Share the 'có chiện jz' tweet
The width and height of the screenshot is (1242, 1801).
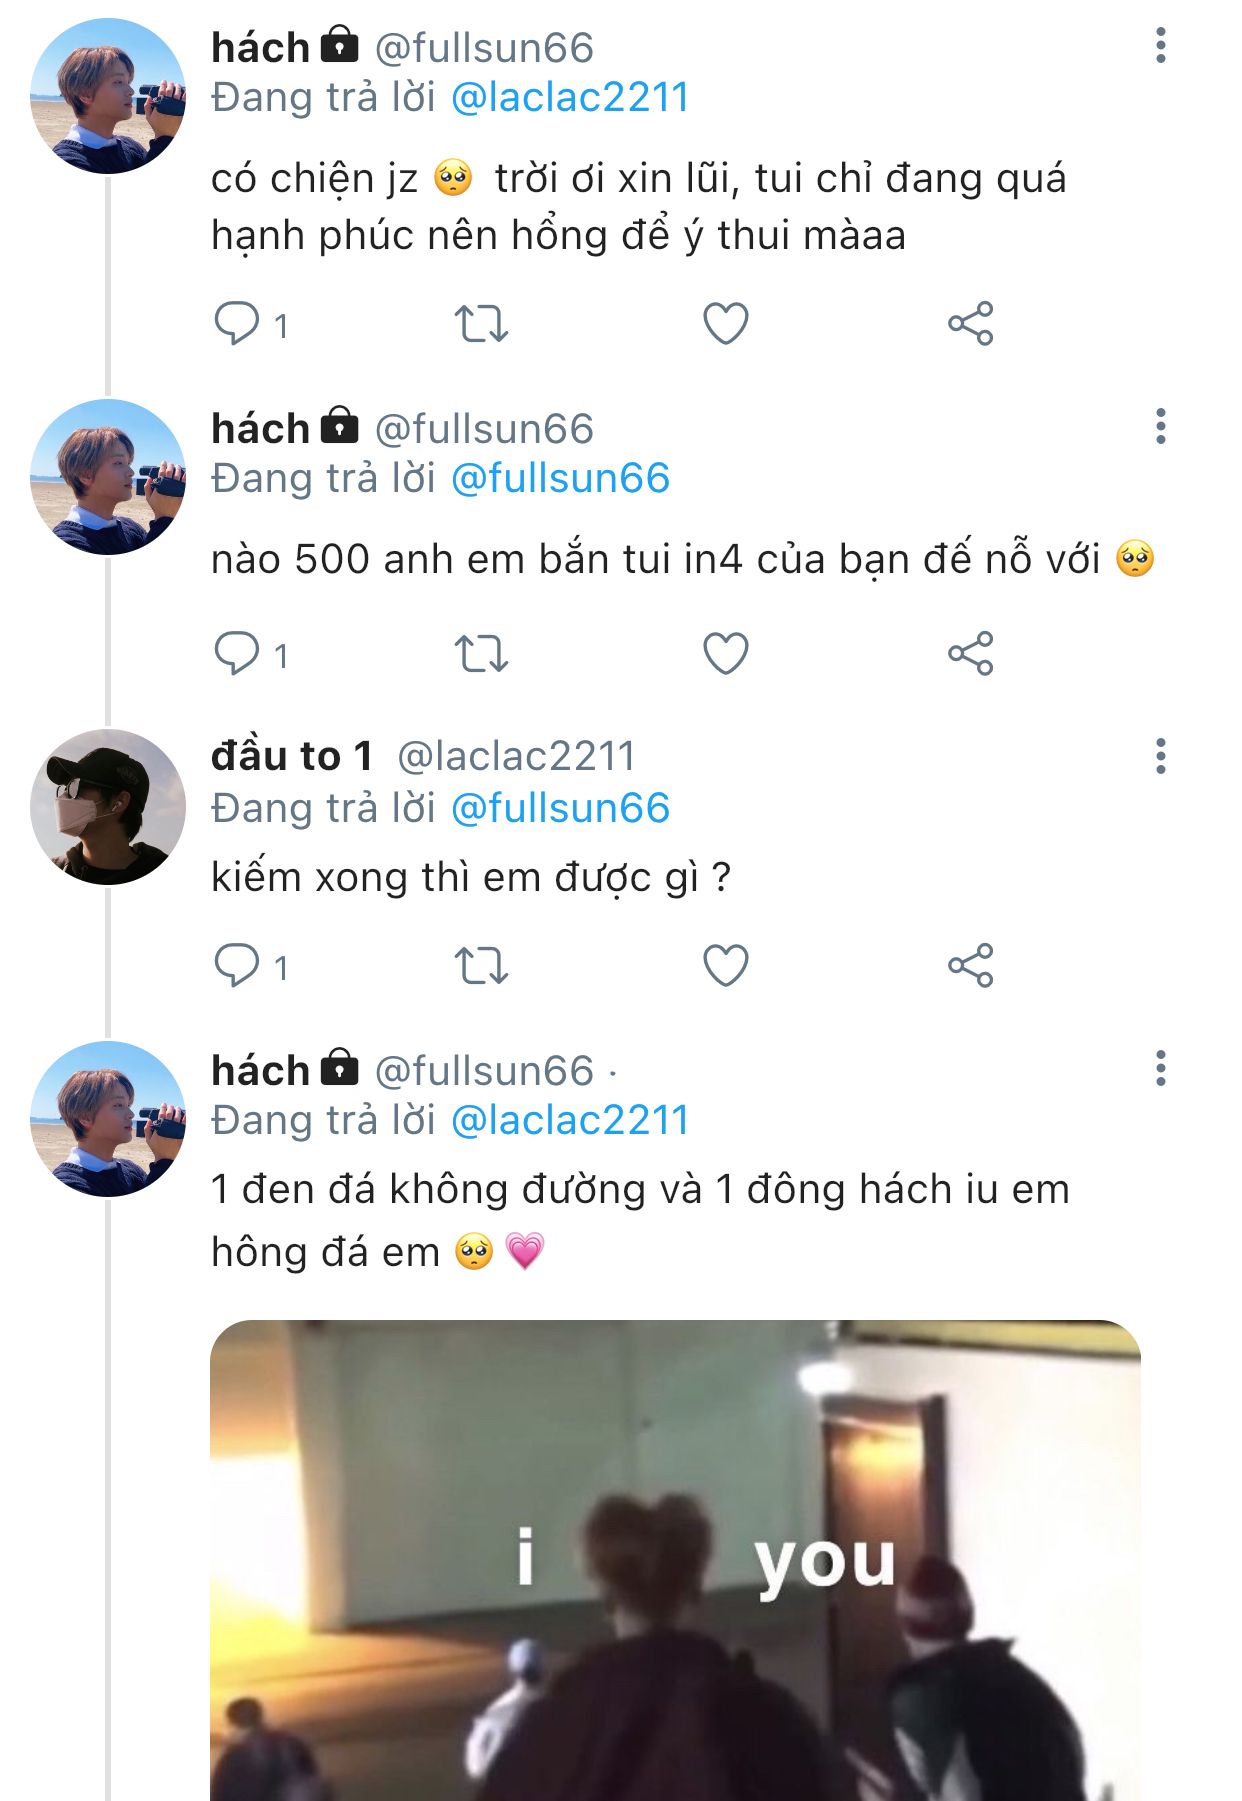pyautogui.click(x=970, y=324)
